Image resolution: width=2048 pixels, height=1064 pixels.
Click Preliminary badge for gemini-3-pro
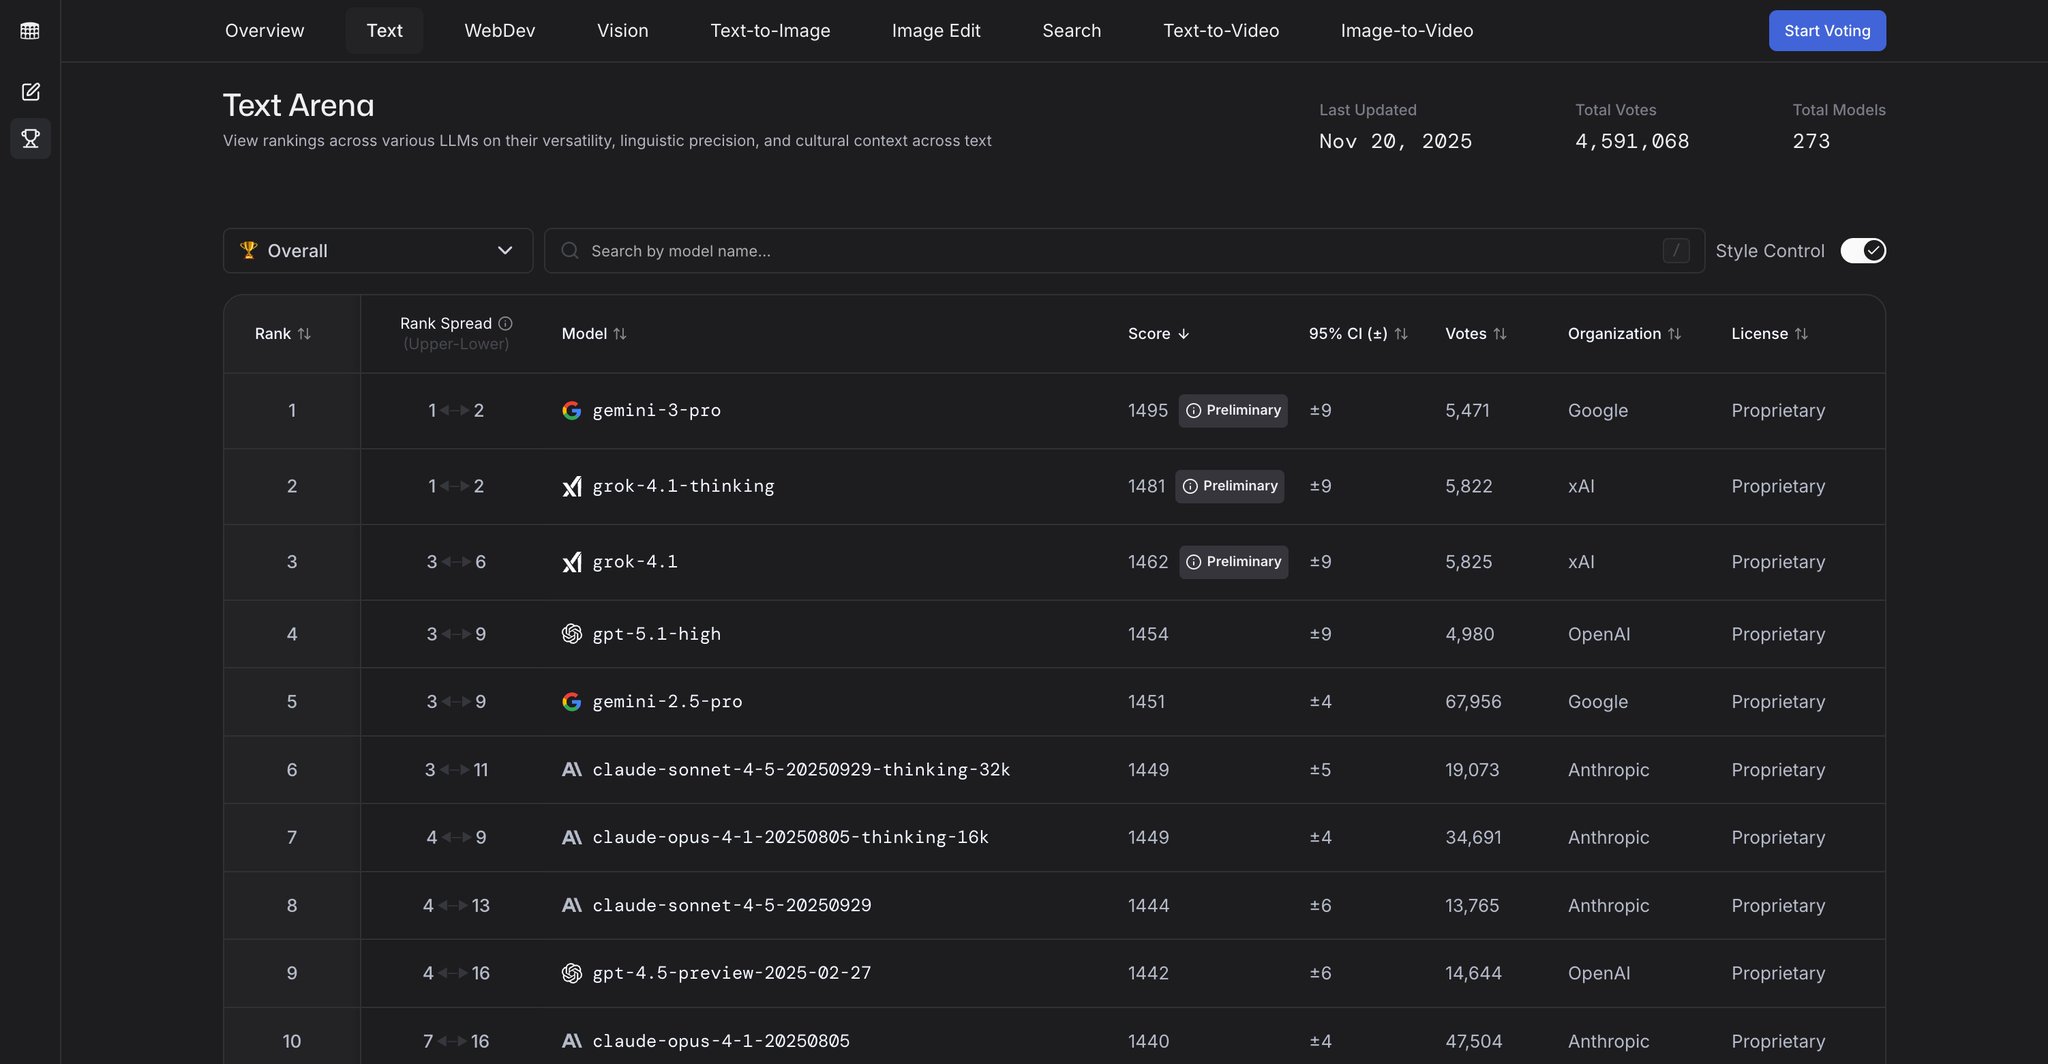(1233, 411)
